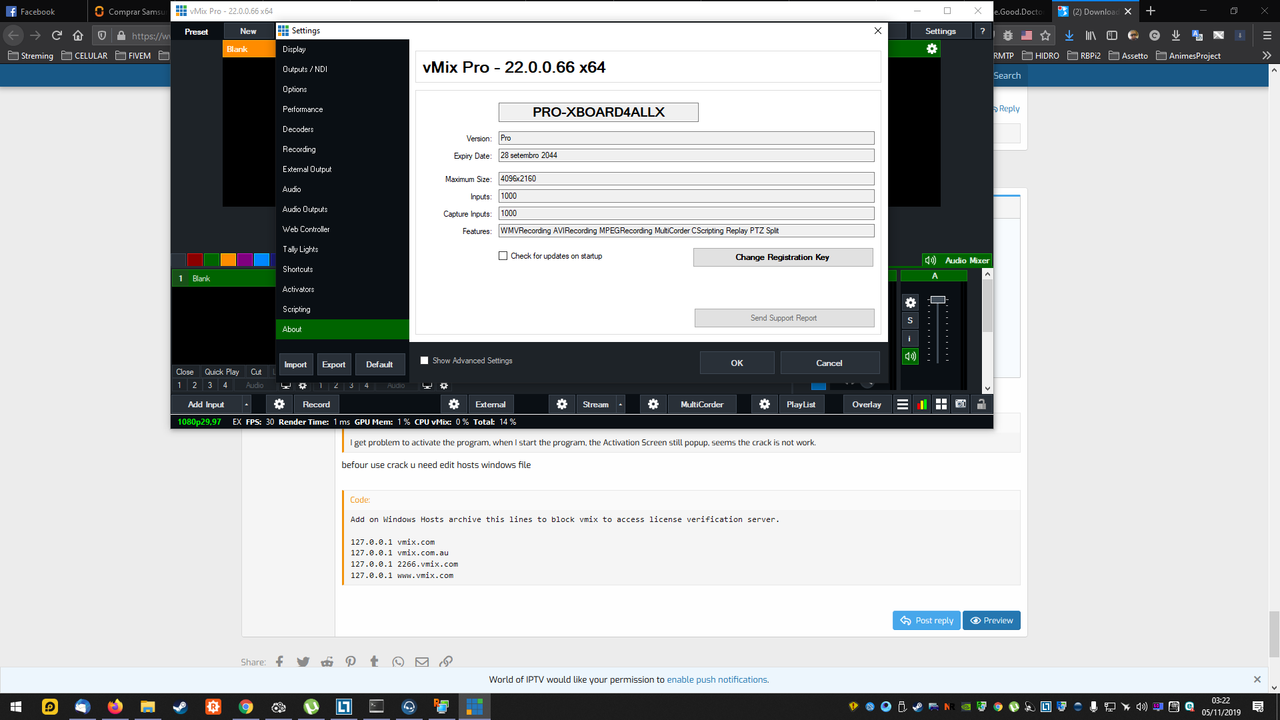The height and width of the screenshot is (720, 1280).
Task: Open the Outputs / NDI settings section
Action: pyautogui.click(x=343, y=69)
